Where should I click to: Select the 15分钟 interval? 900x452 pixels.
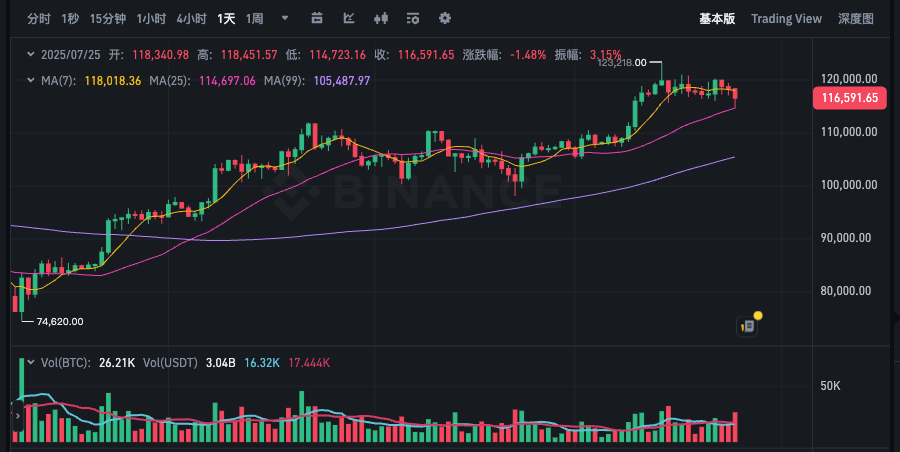click(x=107, y=18)
